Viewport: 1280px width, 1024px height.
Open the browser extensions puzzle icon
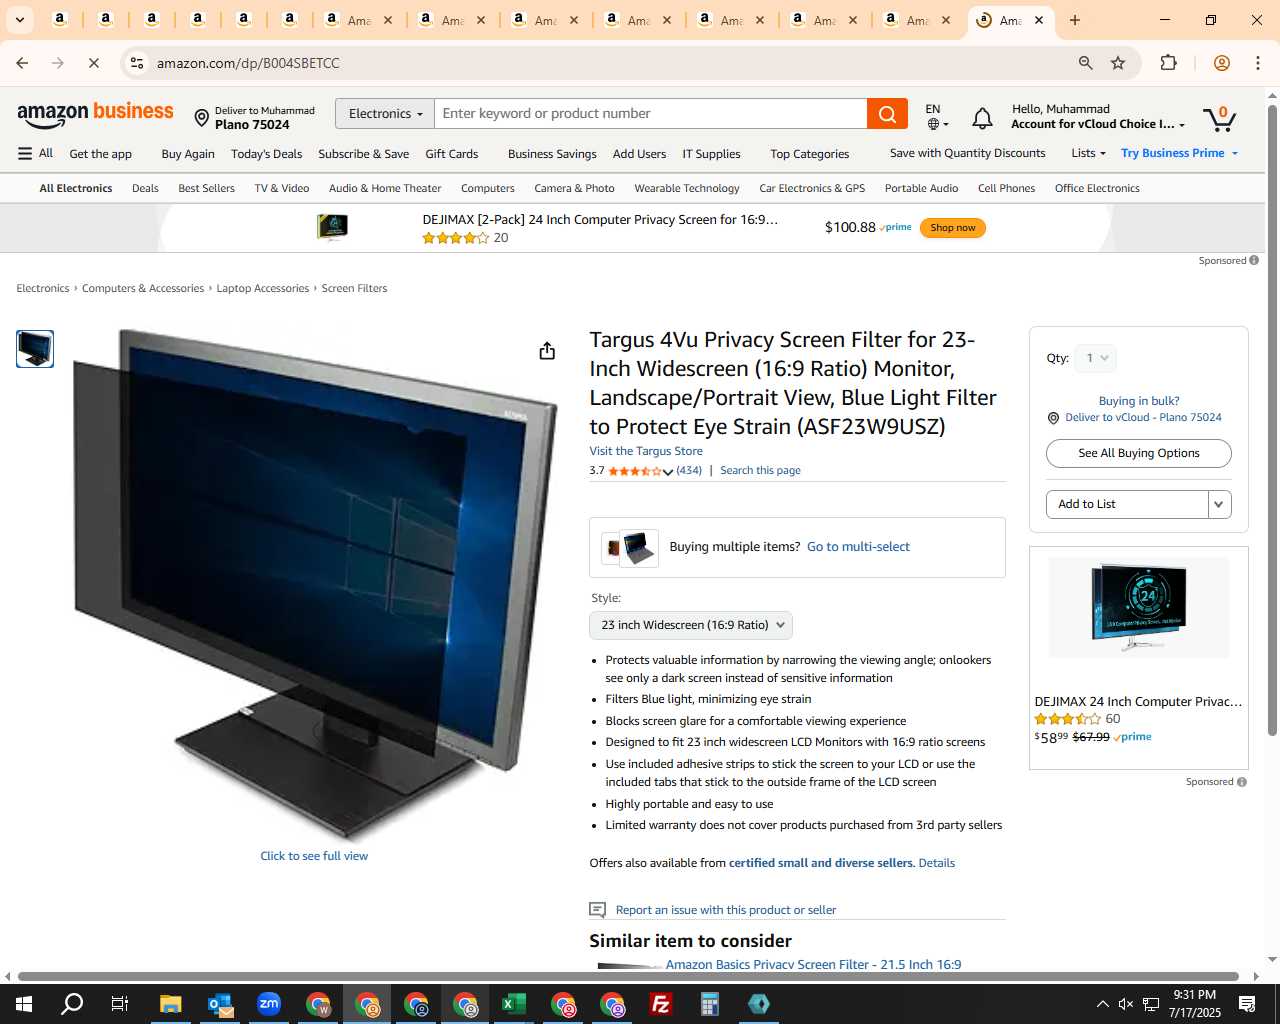coord(1168,63)
